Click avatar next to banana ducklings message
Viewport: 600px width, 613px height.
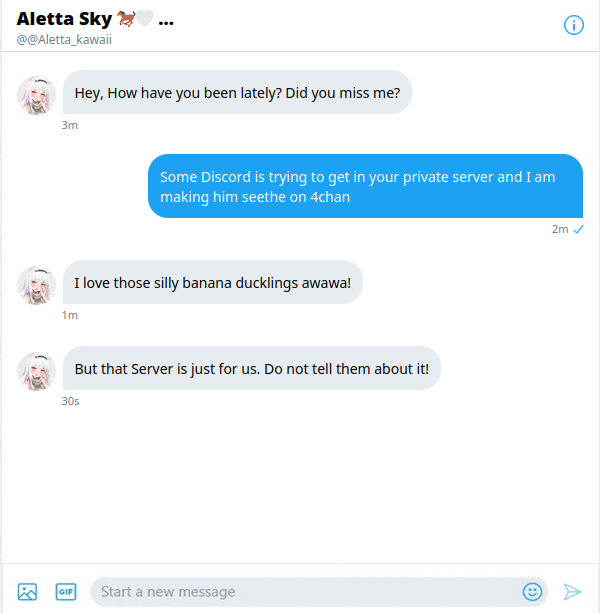(x=36, y=284)
